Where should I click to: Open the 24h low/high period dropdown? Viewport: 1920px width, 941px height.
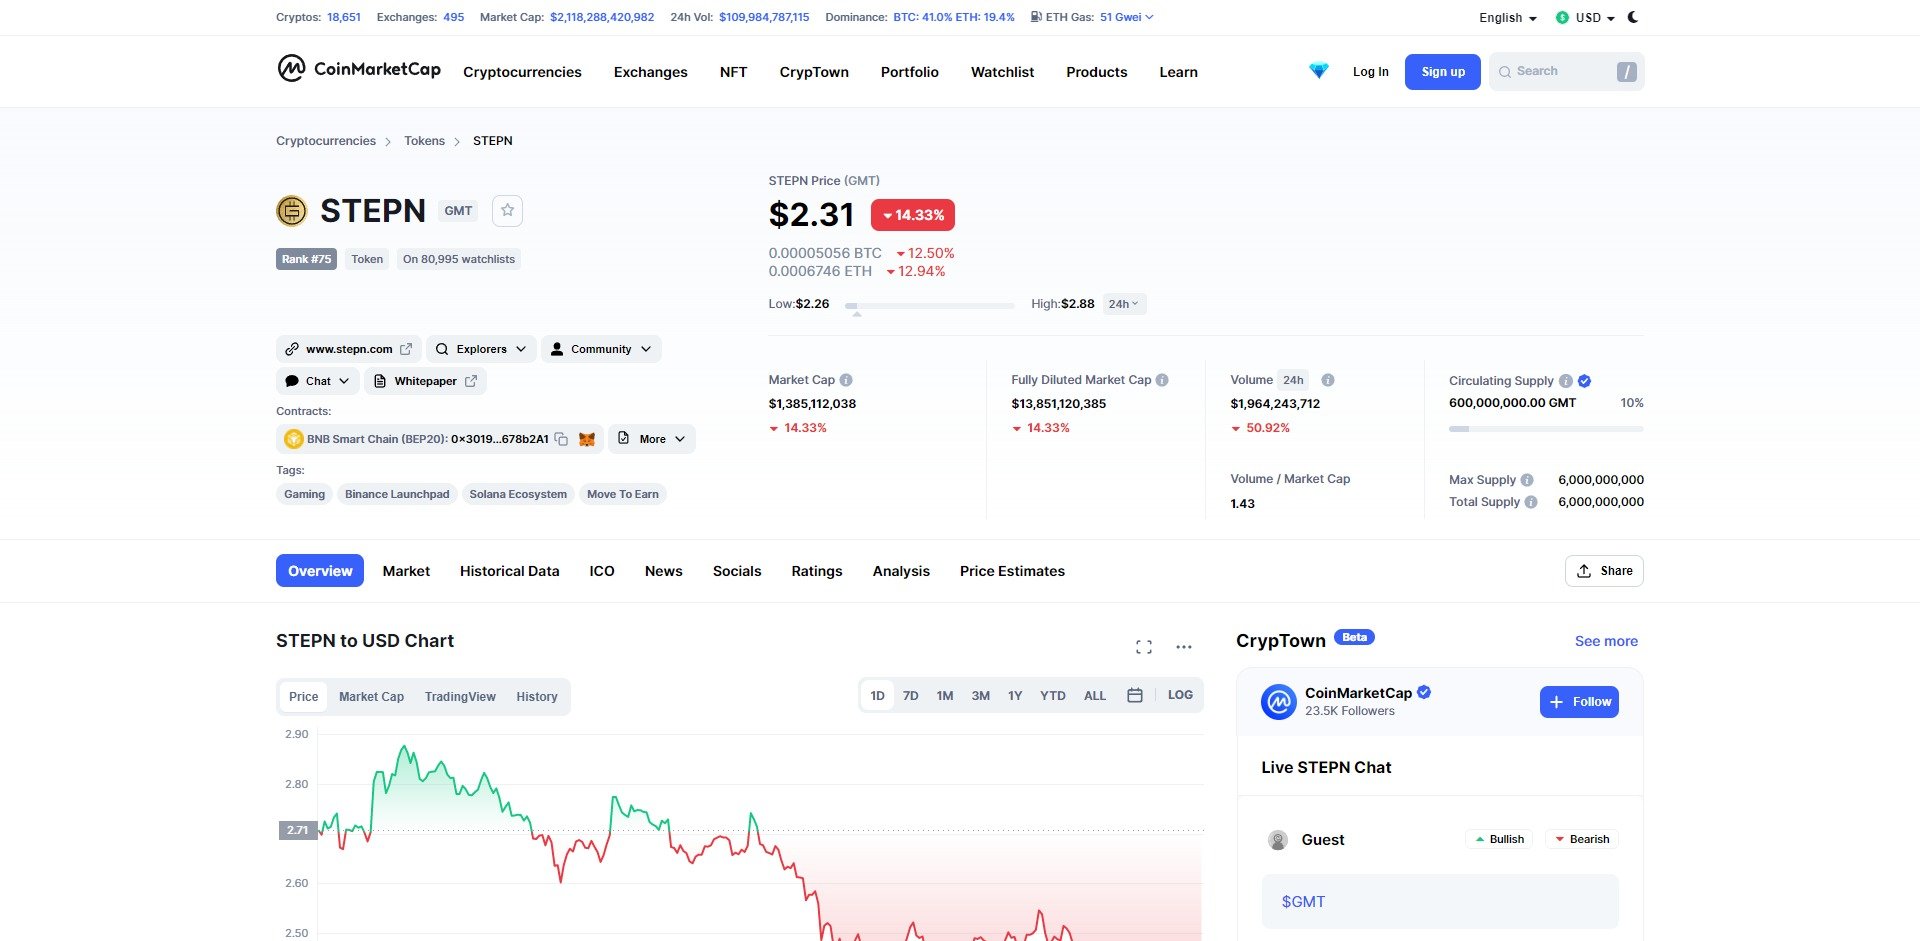pyautogui.click(x=1124, y=304)
